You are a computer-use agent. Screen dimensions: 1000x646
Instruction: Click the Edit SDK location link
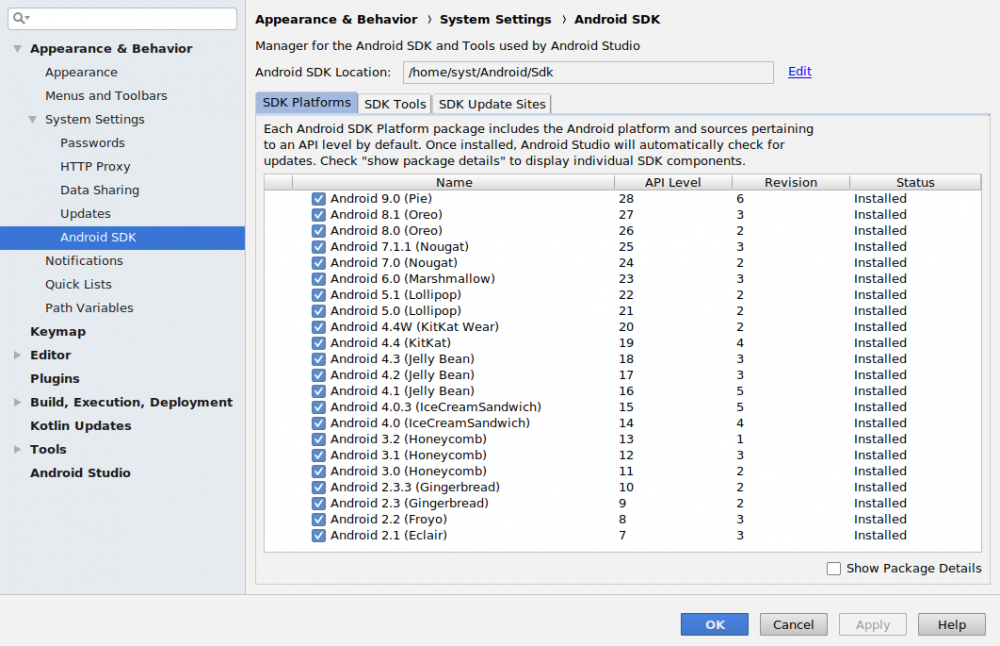pos(800,71)
